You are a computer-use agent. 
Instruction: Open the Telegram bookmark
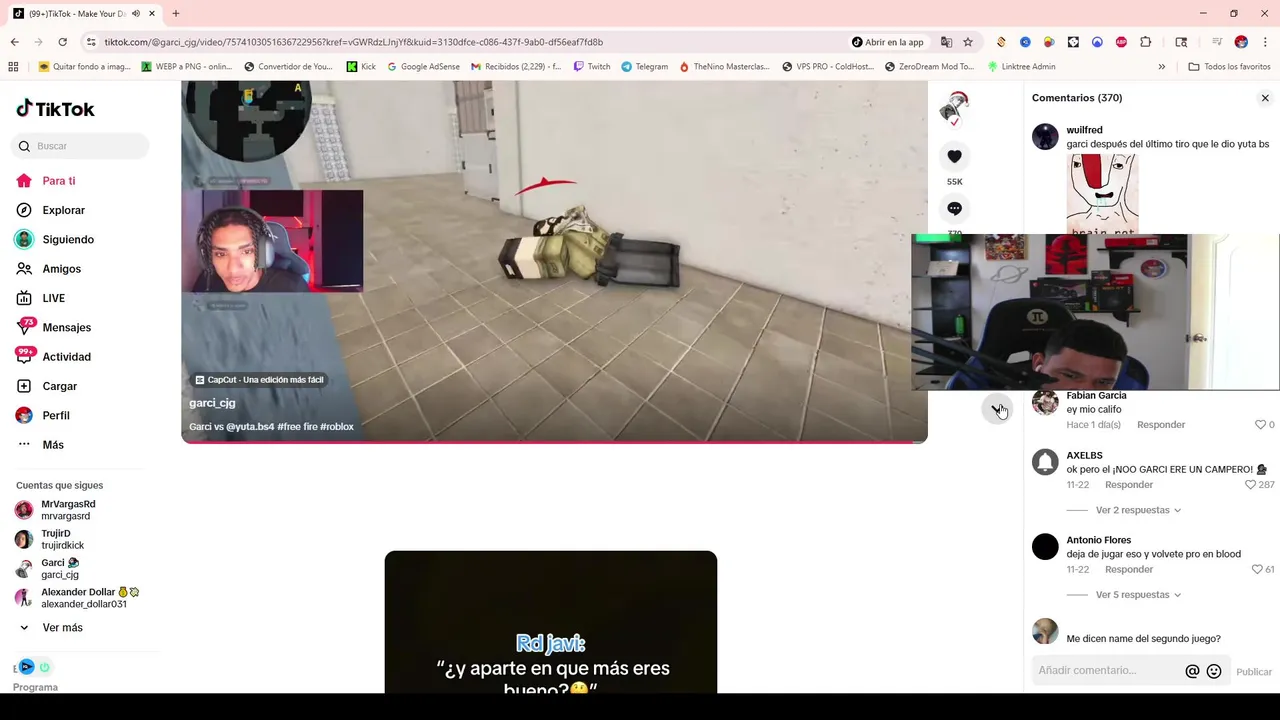[x=644, y=67]
